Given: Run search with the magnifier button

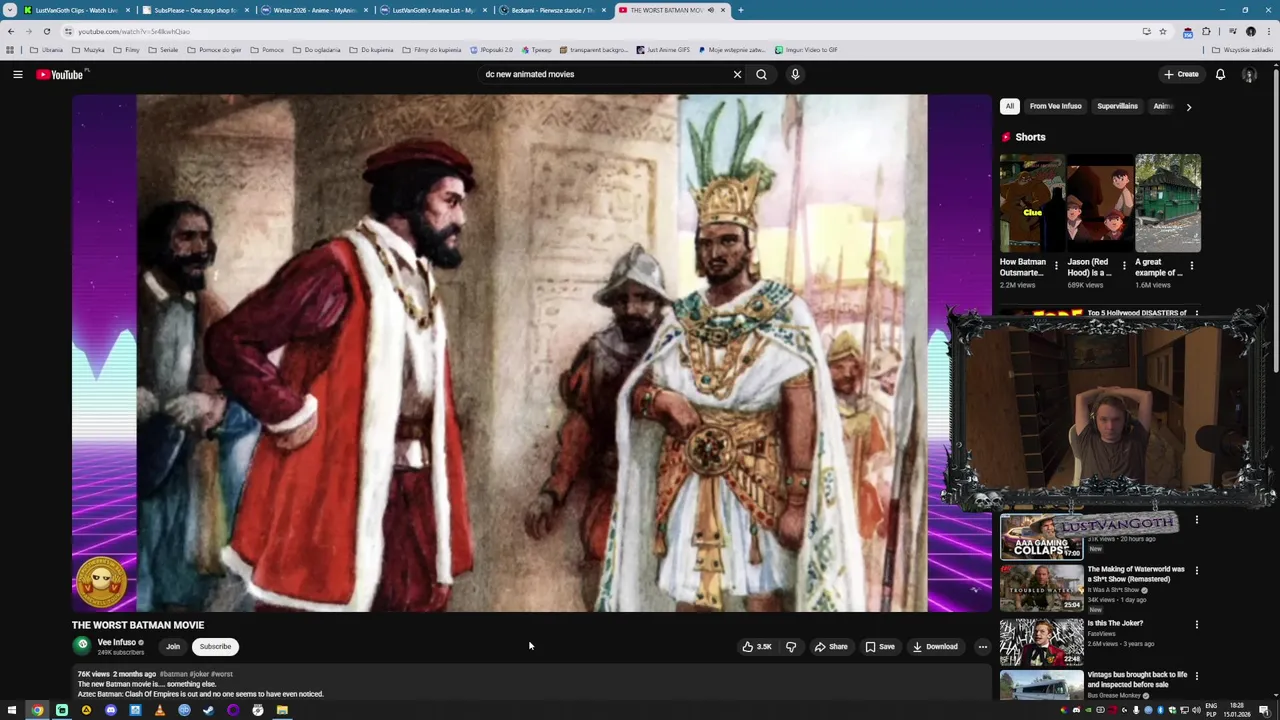Looking at the screenshot, I should click(761, 74).
